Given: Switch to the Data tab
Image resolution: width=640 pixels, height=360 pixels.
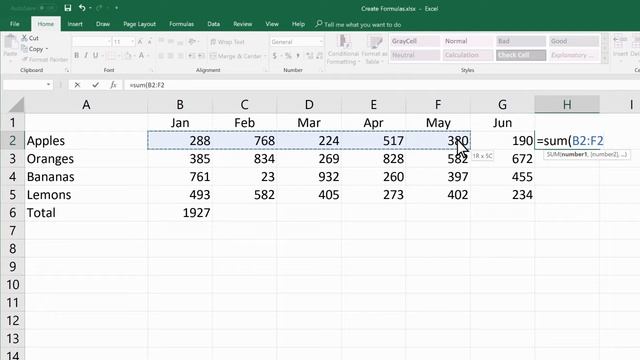Looking at the screenshot, I should pyautogui.click(x=213, y=24).
